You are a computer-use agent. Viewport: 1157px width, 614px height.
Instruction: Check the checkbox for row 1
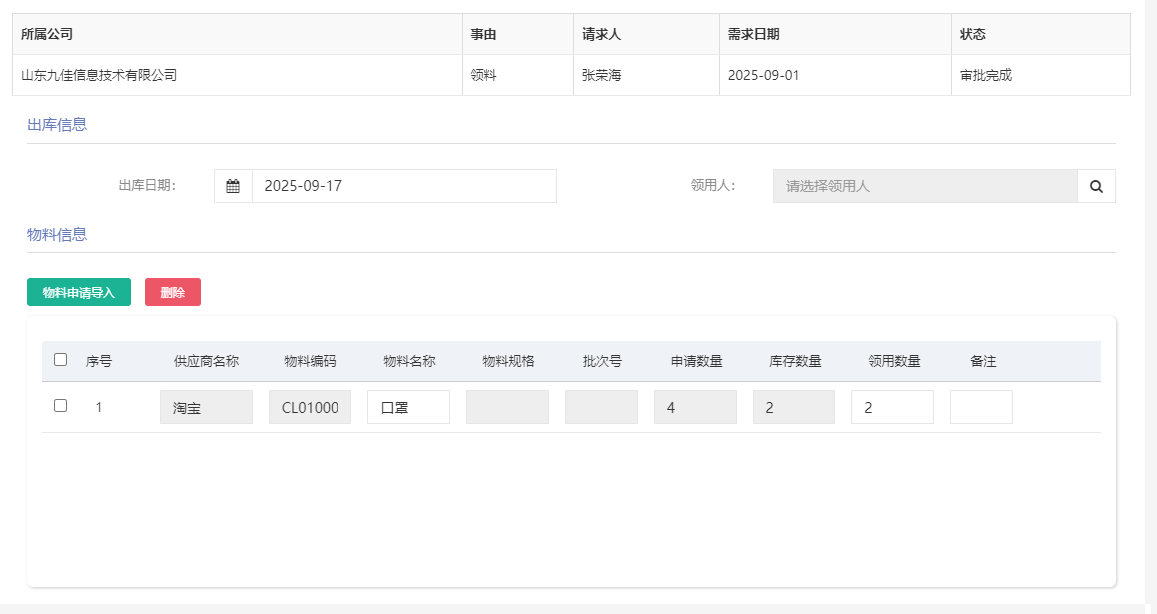point(61,406)
